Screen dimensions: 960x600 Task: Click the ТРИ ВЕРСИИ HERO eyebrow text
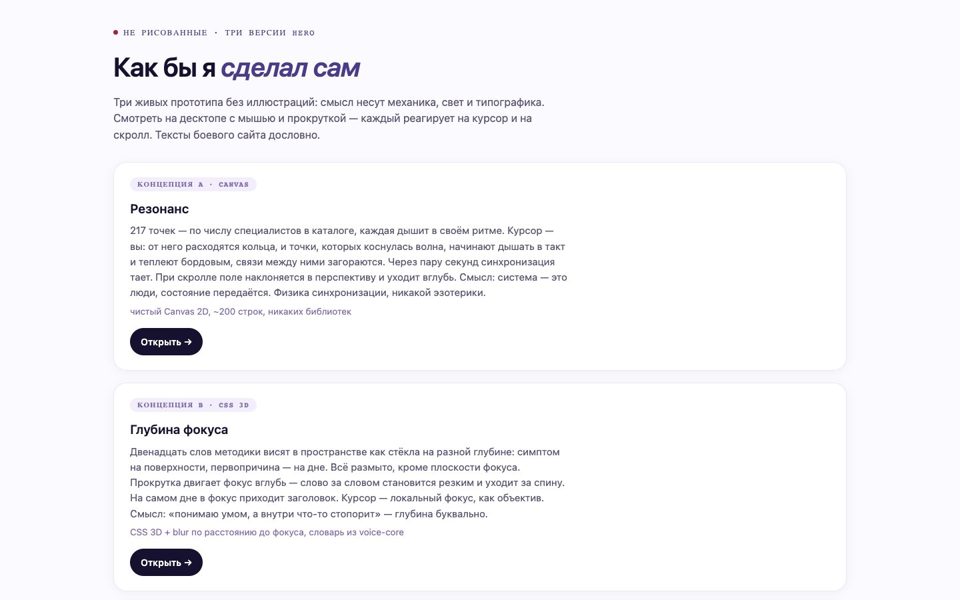pos(269,33)
